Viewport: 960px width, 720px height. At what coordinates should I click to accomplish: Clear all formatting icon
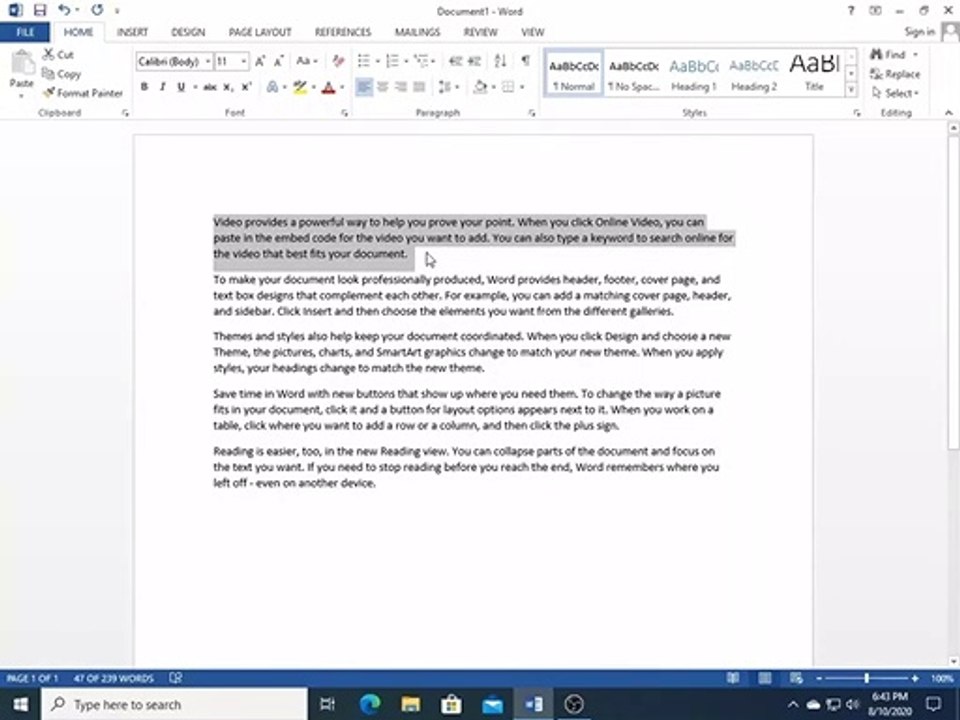(x=338, y=61)
